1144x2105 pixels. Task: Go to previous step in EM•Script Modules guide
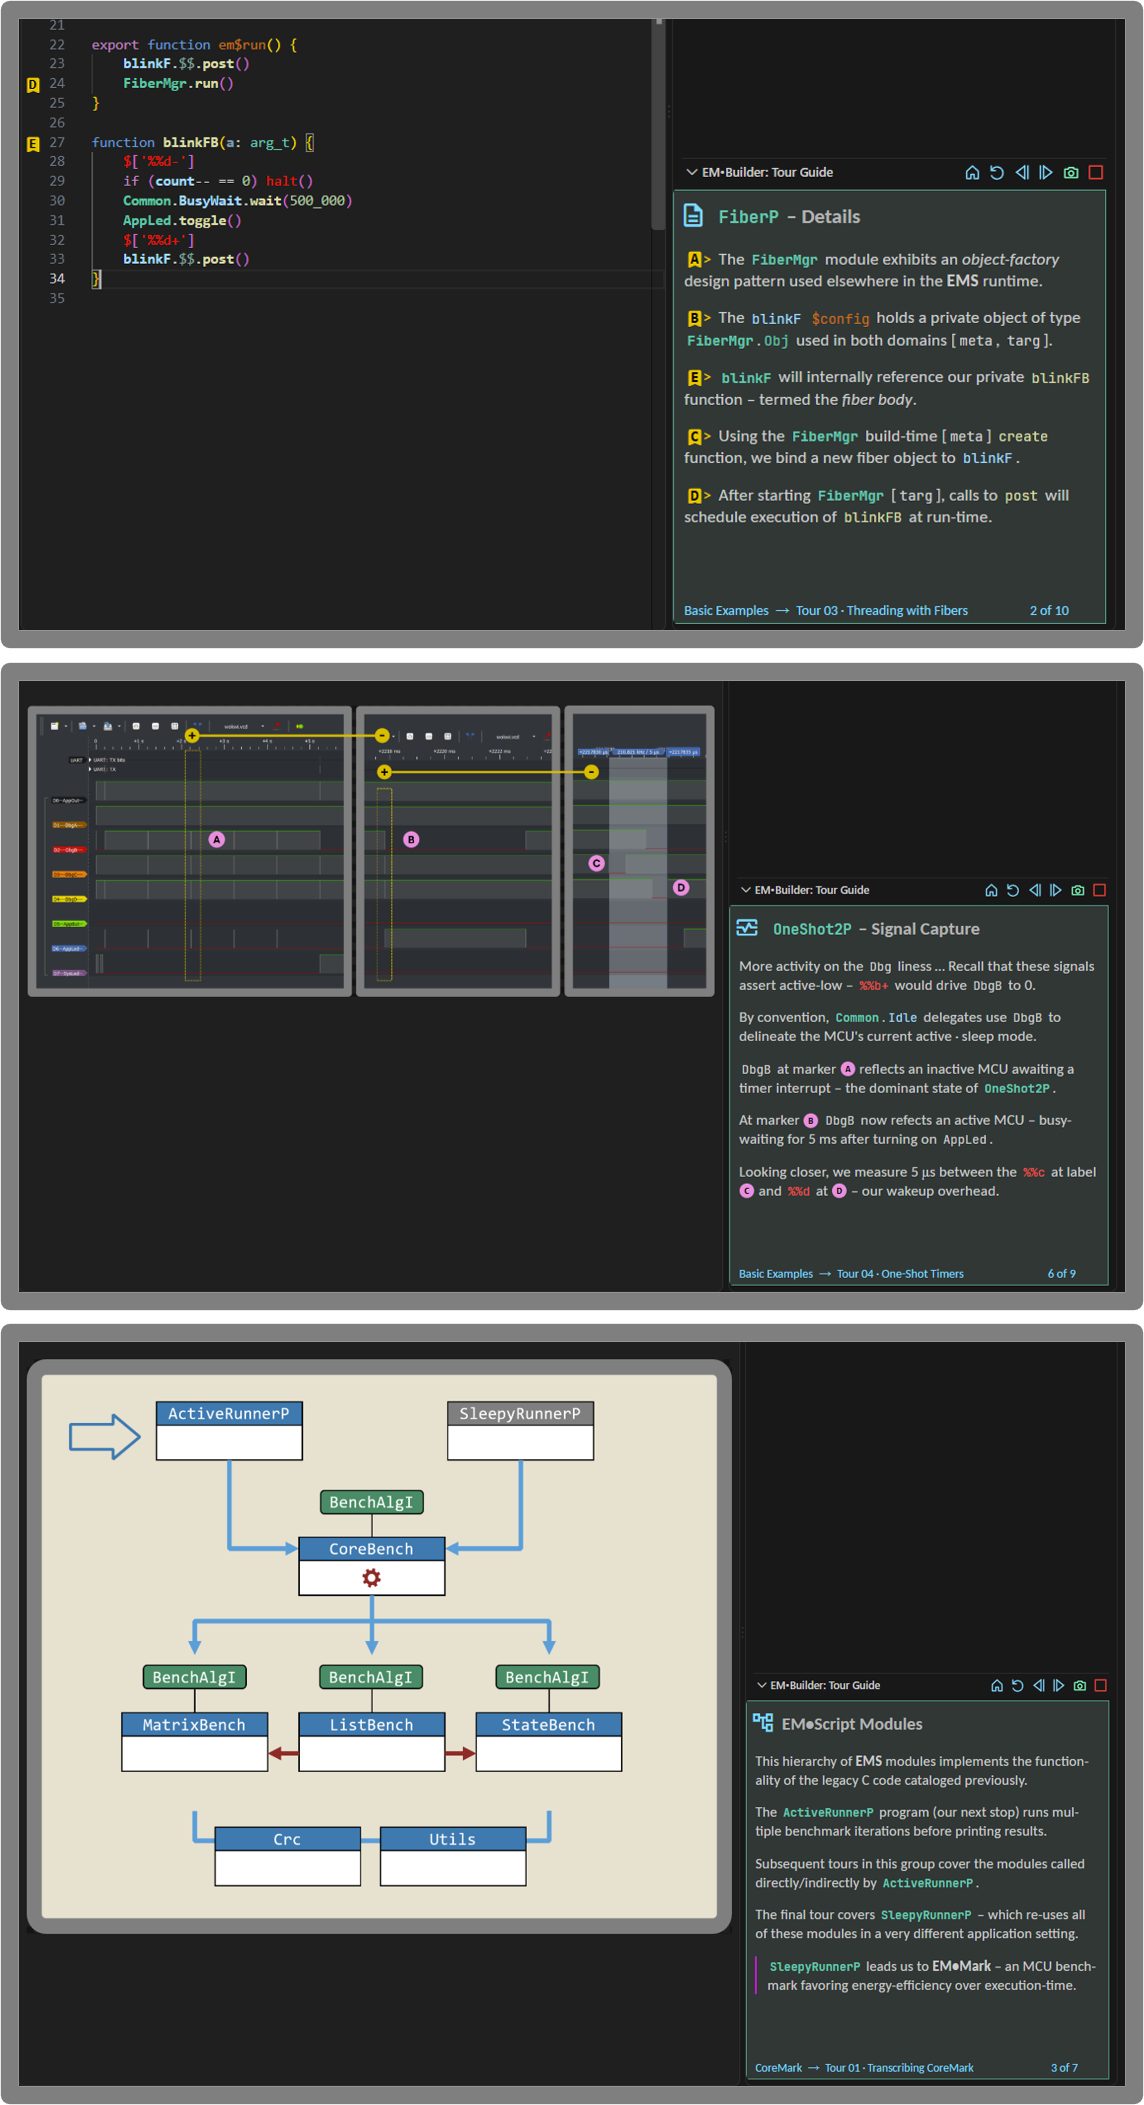click(1039, 1686)
